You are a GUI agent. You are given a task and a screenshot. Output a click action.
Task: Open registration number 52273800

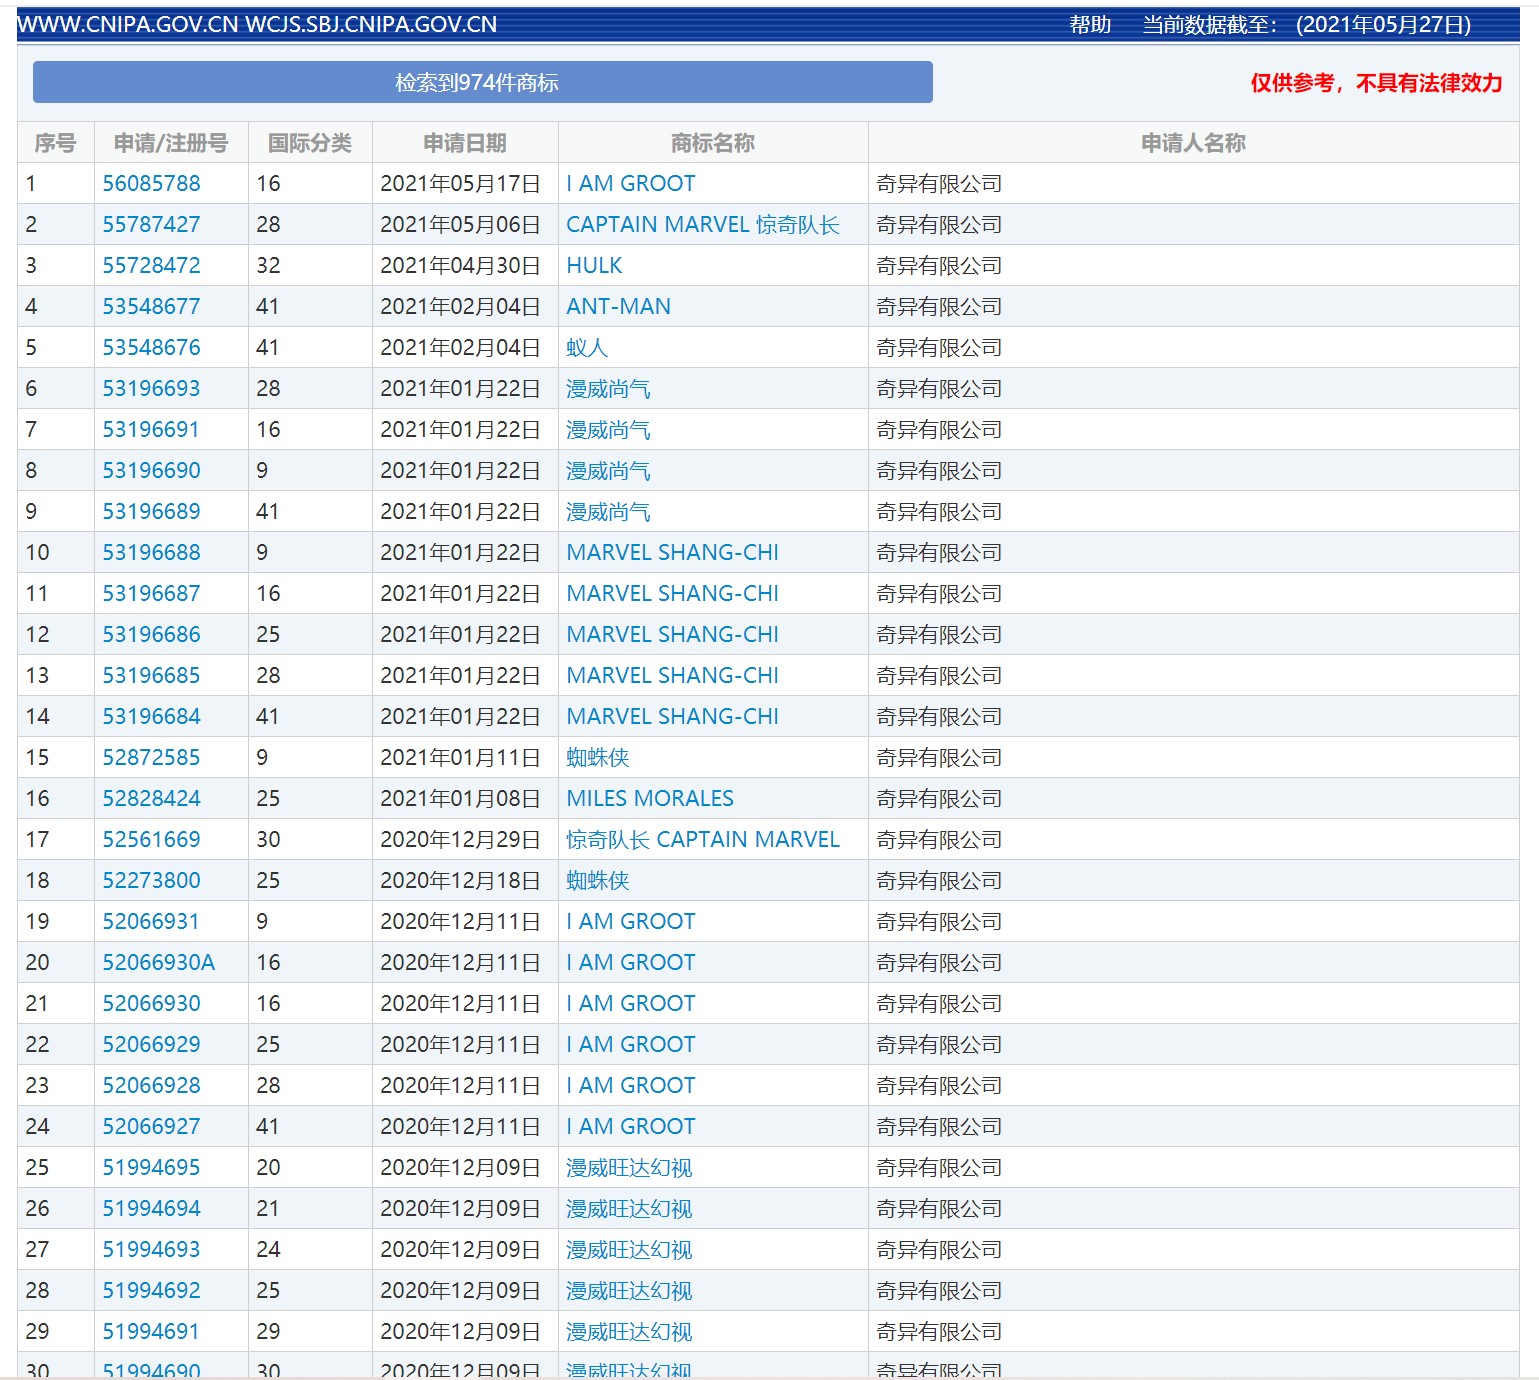click(x=151, y=881)
